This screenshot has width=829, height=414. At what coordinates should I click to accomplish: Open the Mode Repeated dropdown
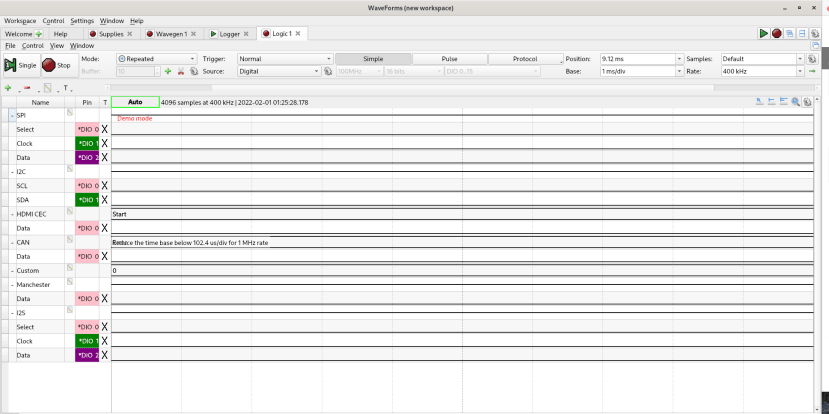pyautogui.click(x=156, y=59)
